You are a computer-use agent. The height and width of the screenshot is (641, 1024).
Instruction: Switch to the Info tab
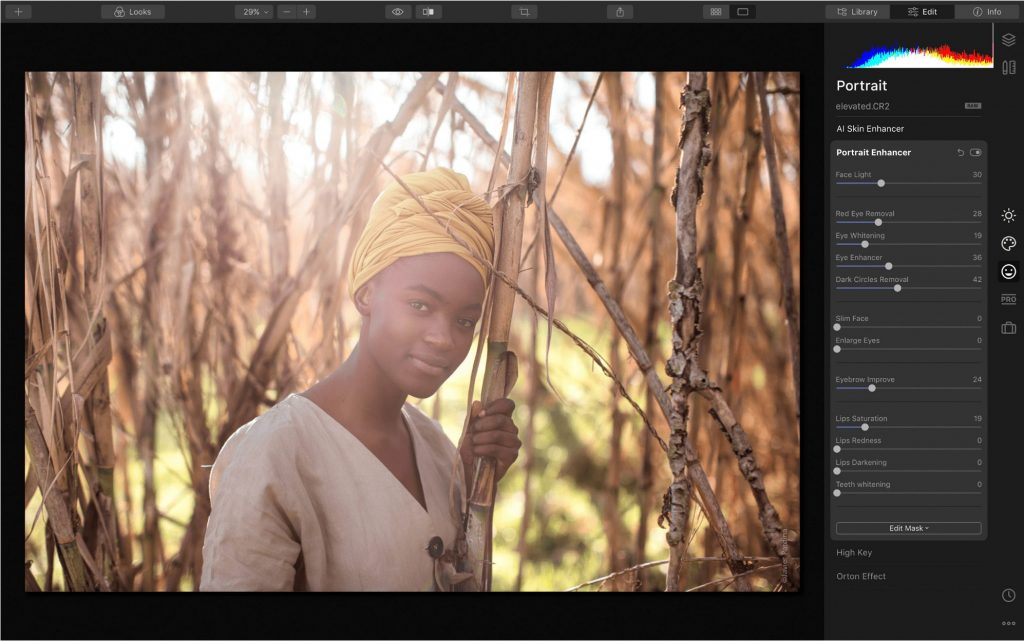pyautogui.click(x=987, y=12)
